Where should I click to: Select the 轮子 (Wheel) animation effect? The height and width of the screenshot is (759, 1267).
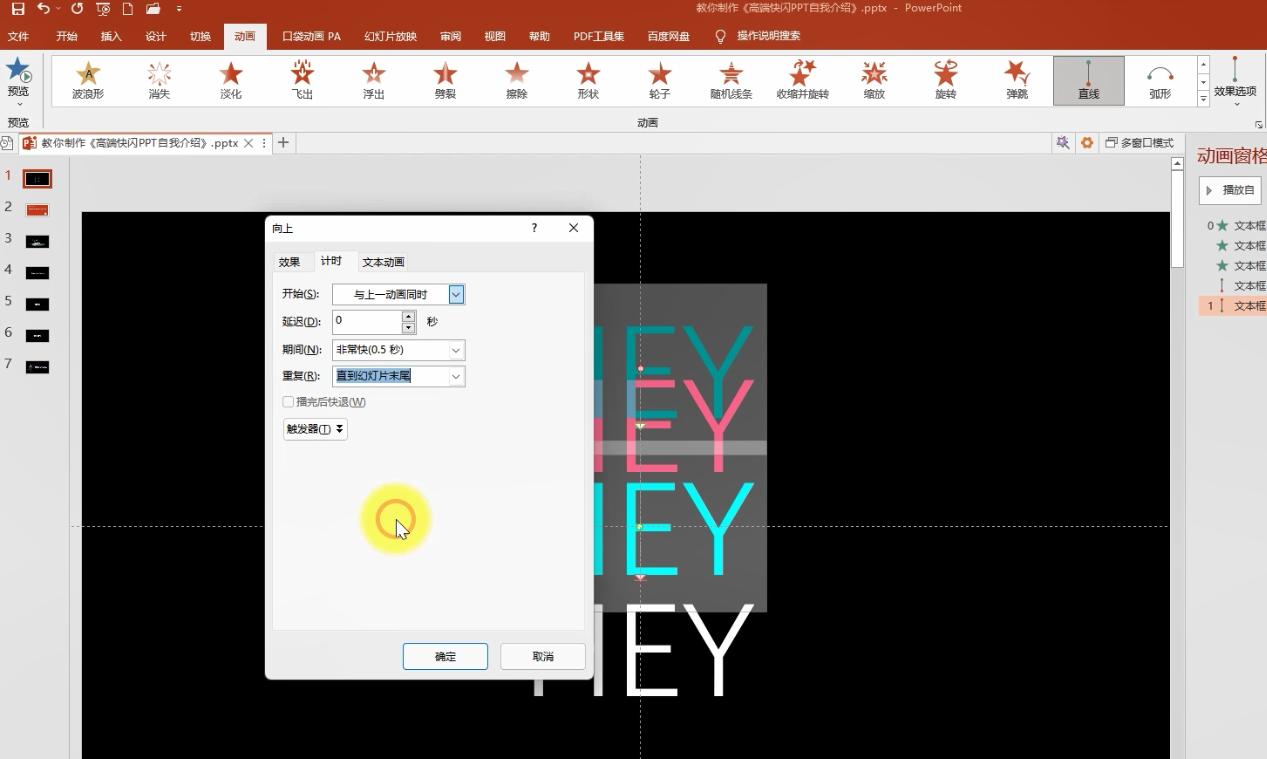tap(659, 79)
